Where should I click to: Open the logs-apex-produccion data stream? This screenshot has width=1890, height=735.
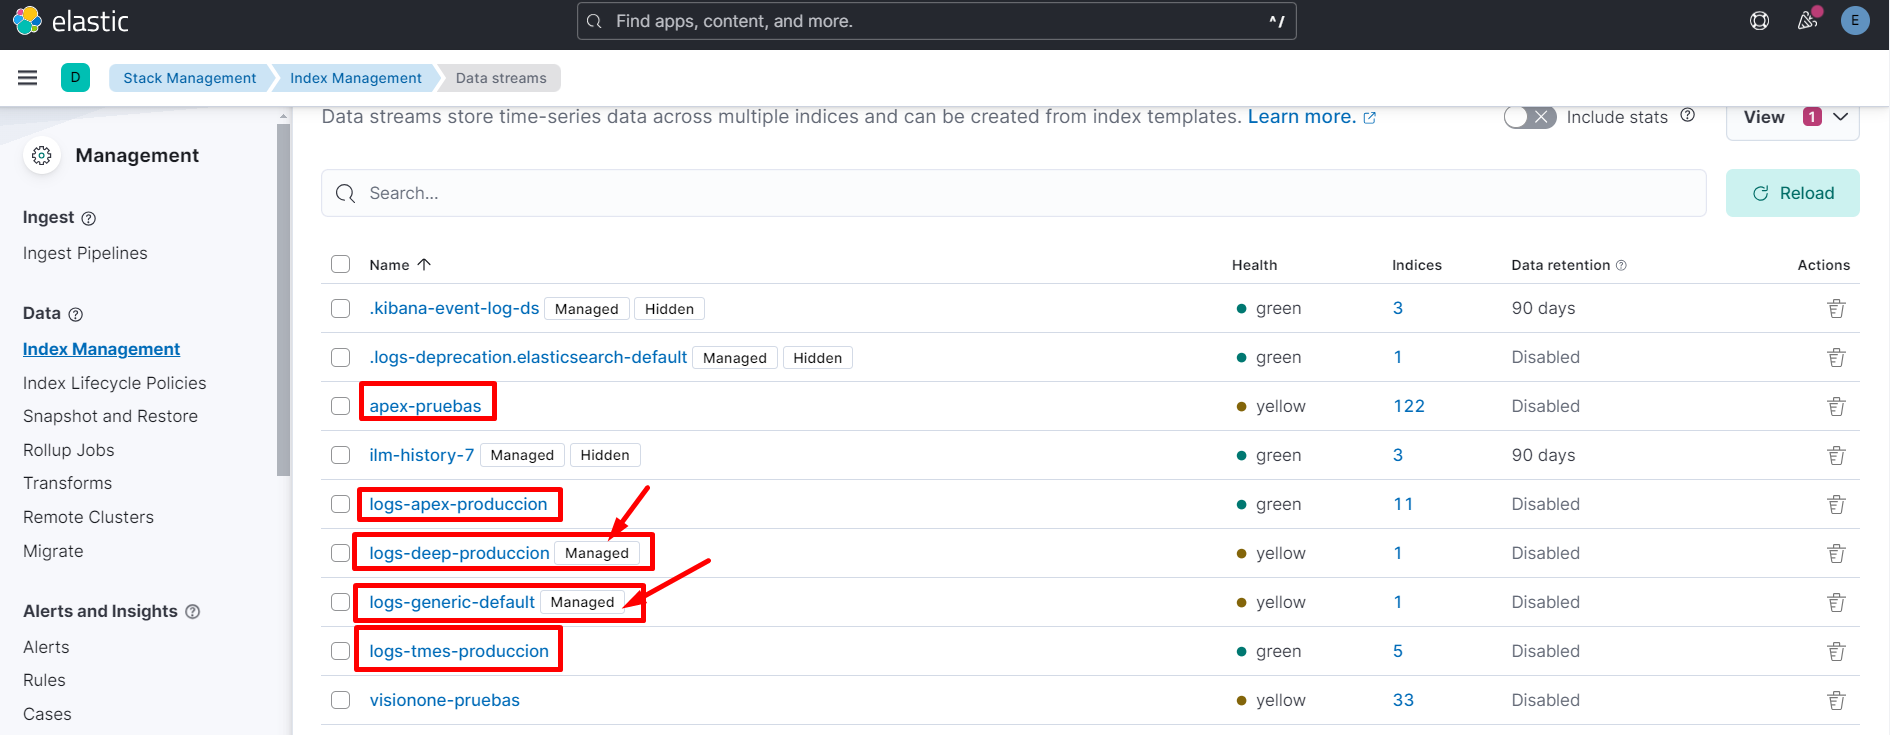click(x=458, y=504)
